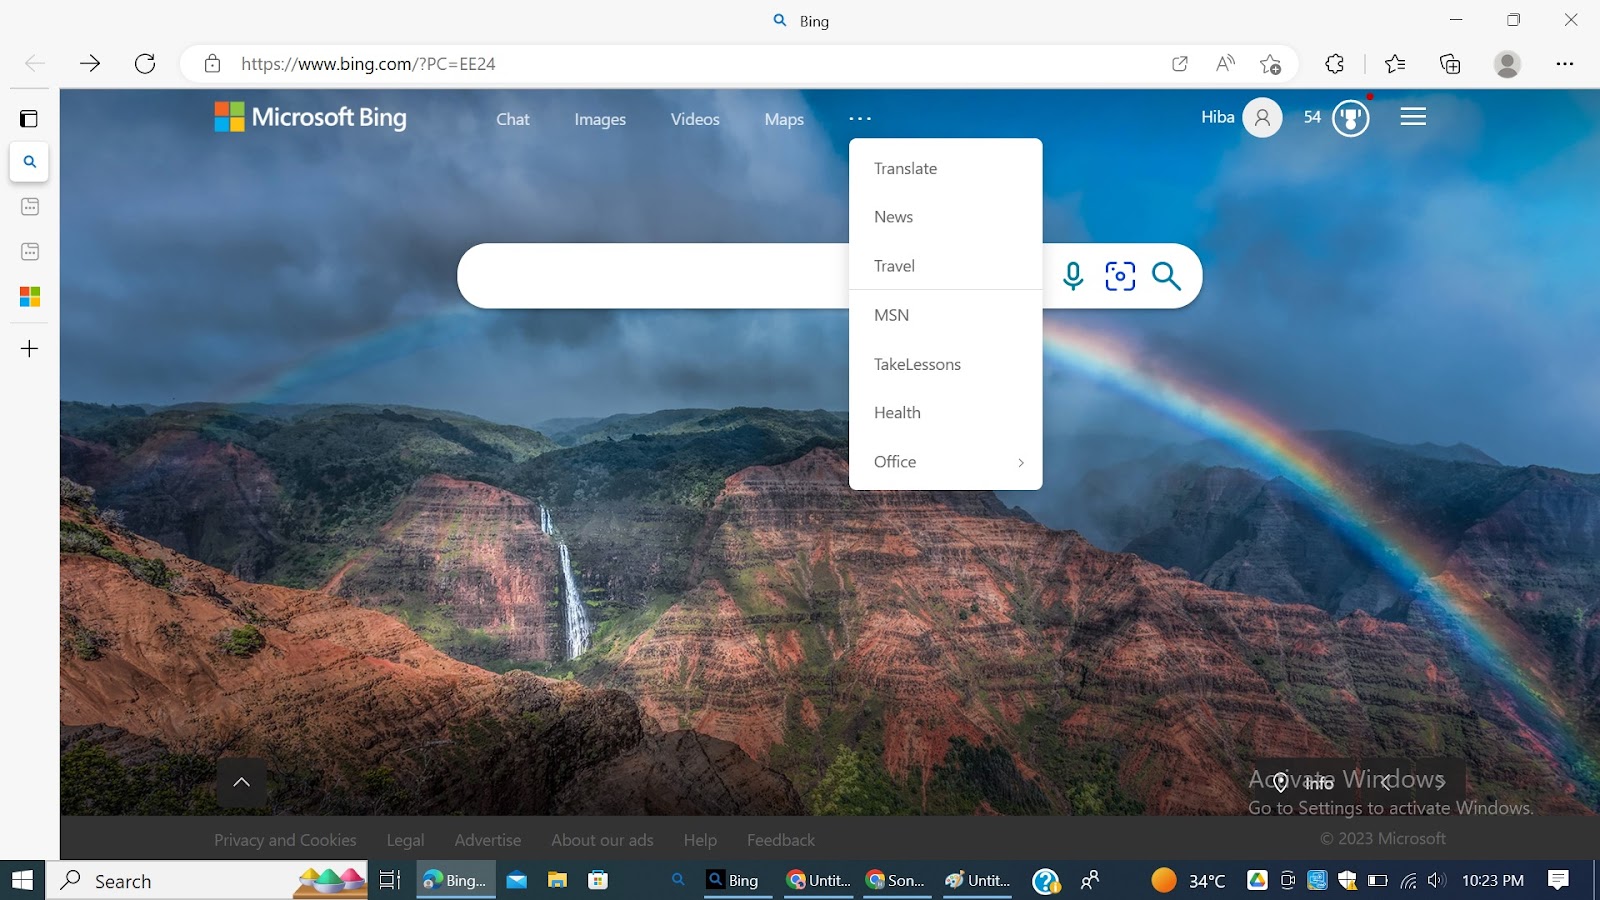
Task: Go to Videos in Bing header
Action: point(695,119)
